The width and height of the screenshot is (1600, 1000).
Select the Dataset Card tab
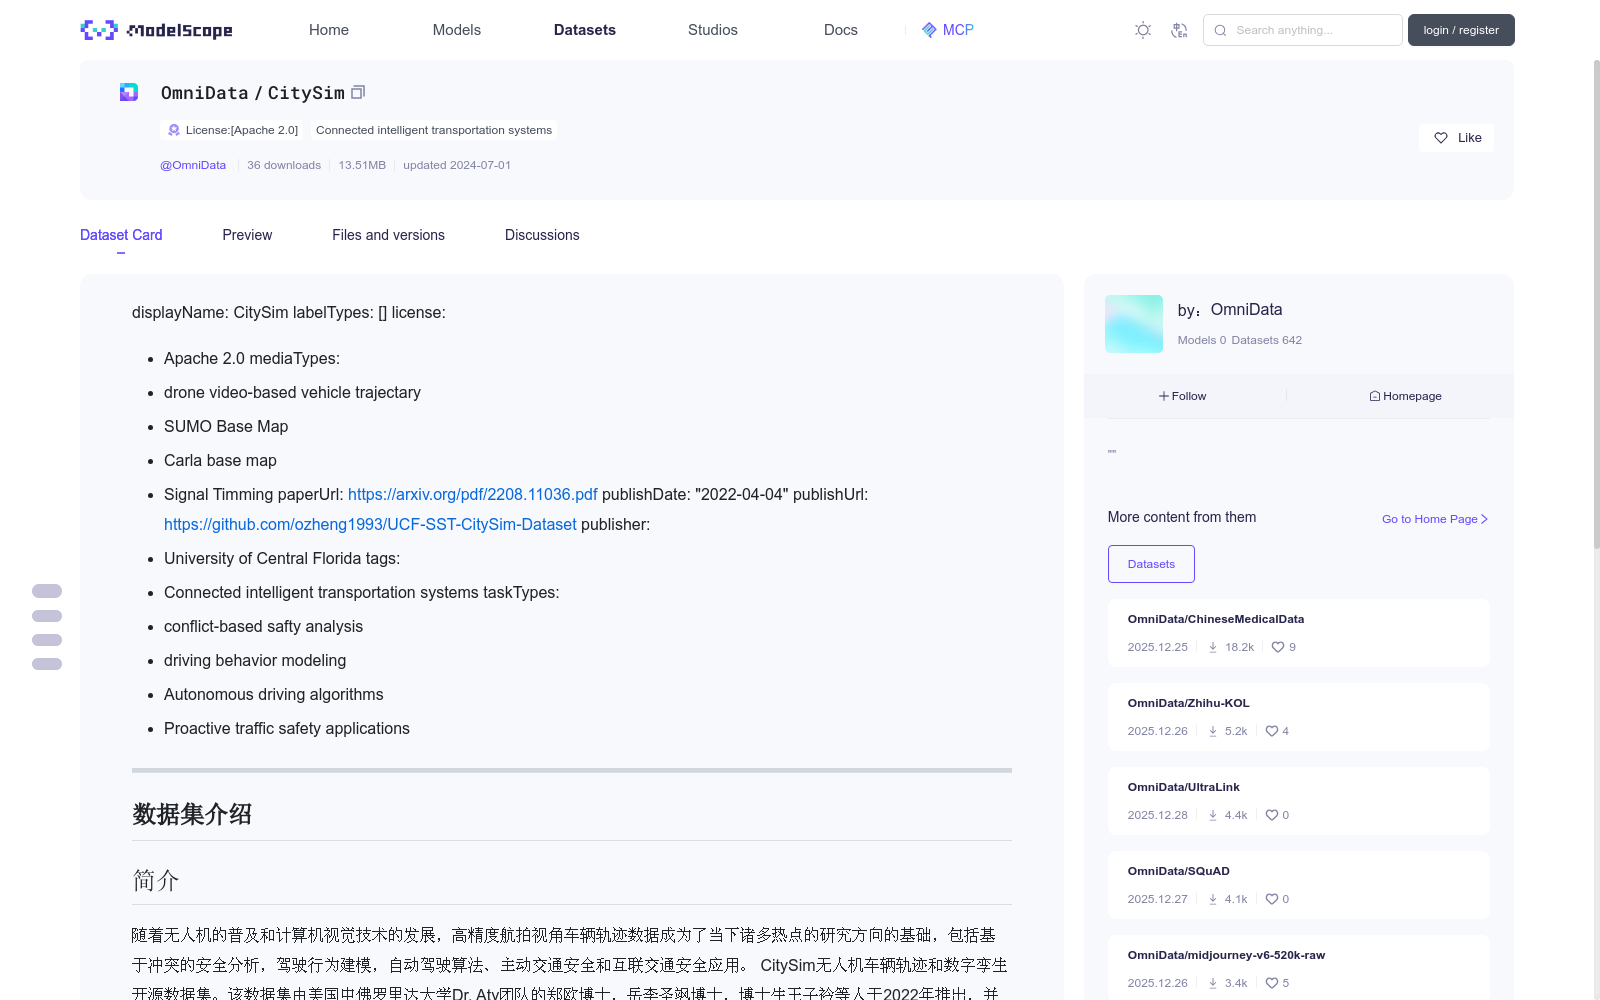[121, 235]
